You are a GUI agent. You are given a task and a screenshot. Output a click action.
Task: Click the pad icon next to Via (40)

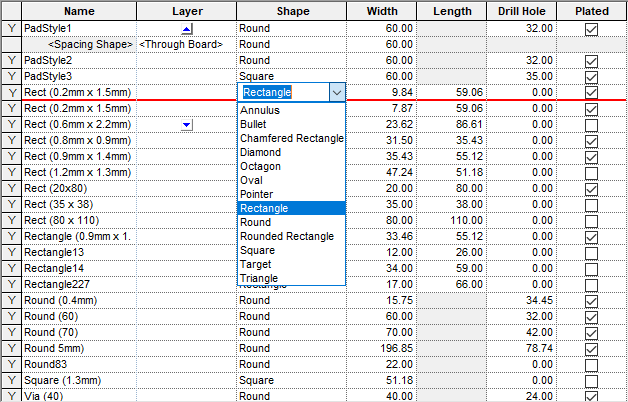point(11,396)
